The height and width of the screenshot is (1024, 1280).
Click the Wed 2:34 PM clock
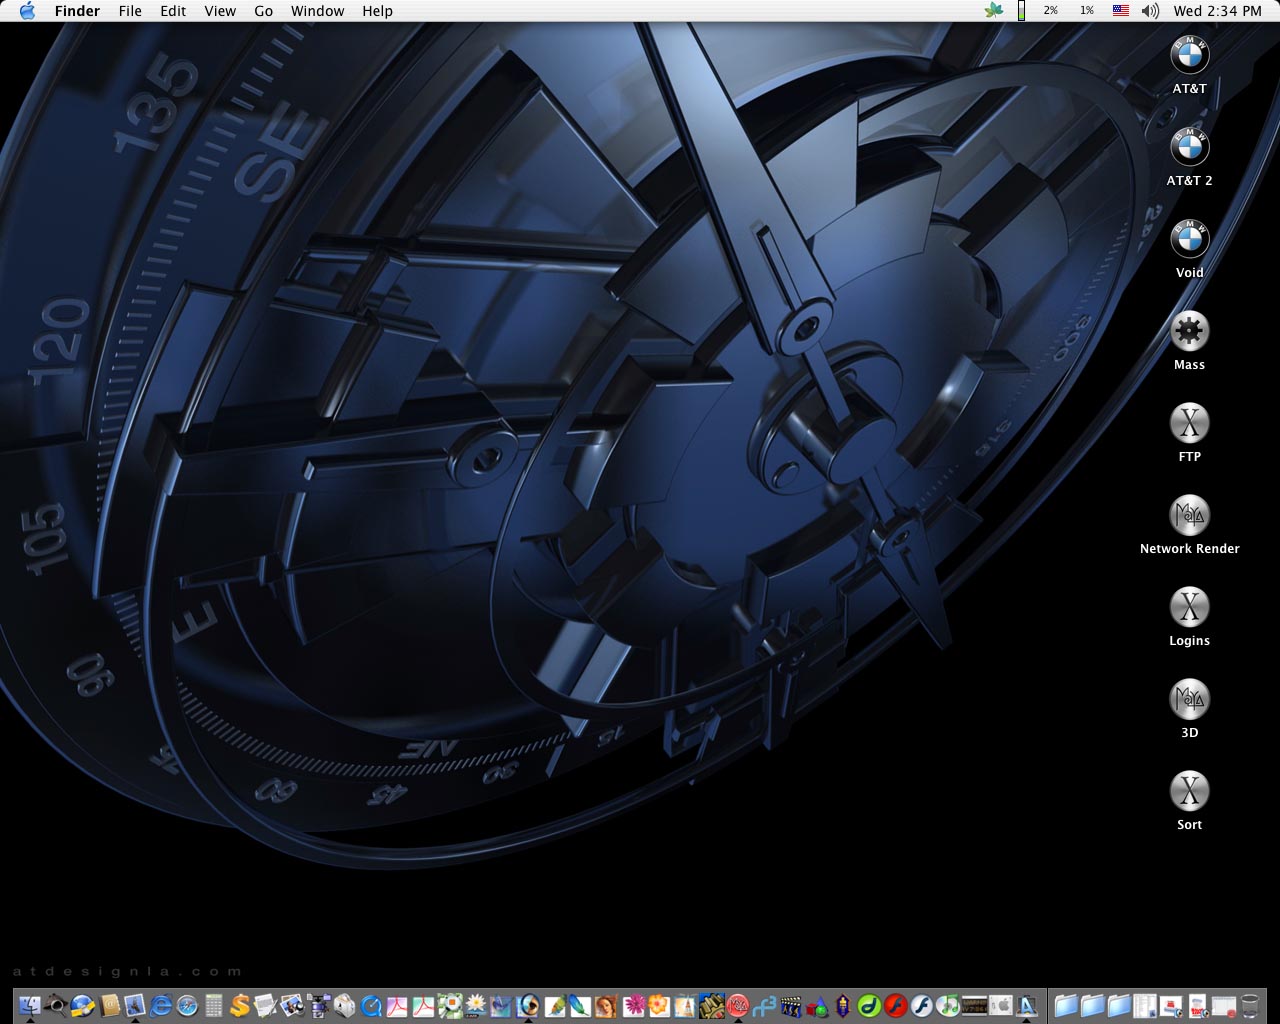point(1218,11)
